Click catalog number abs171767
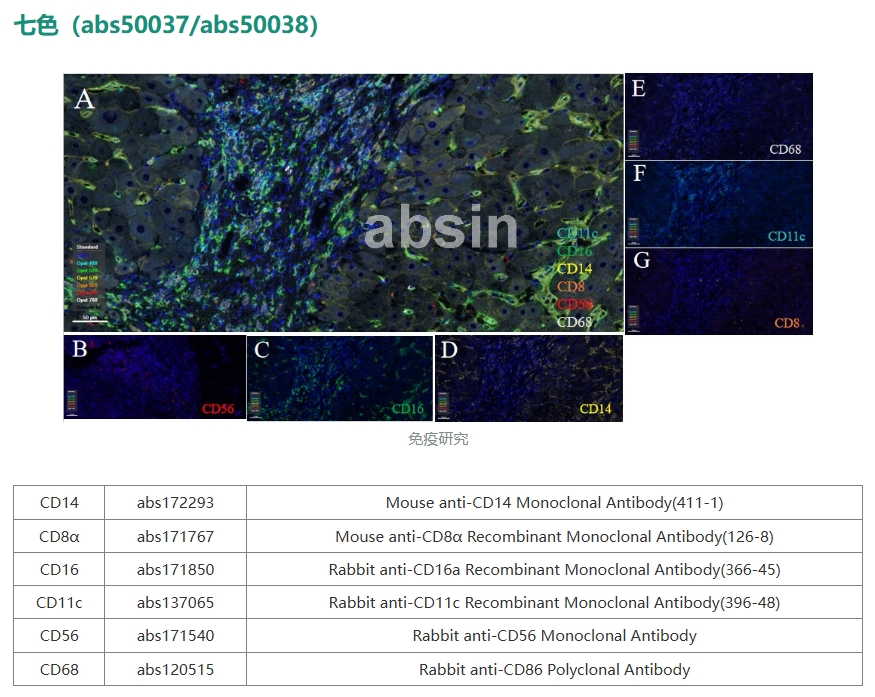The image size is (875, 697). pyautogui.click(x=175, y=536)
